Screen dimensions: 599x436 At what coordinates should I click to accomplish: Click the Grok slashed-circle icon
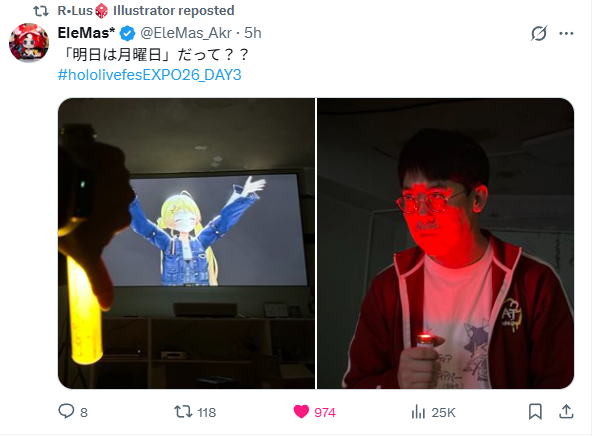[x=539, y=34]
